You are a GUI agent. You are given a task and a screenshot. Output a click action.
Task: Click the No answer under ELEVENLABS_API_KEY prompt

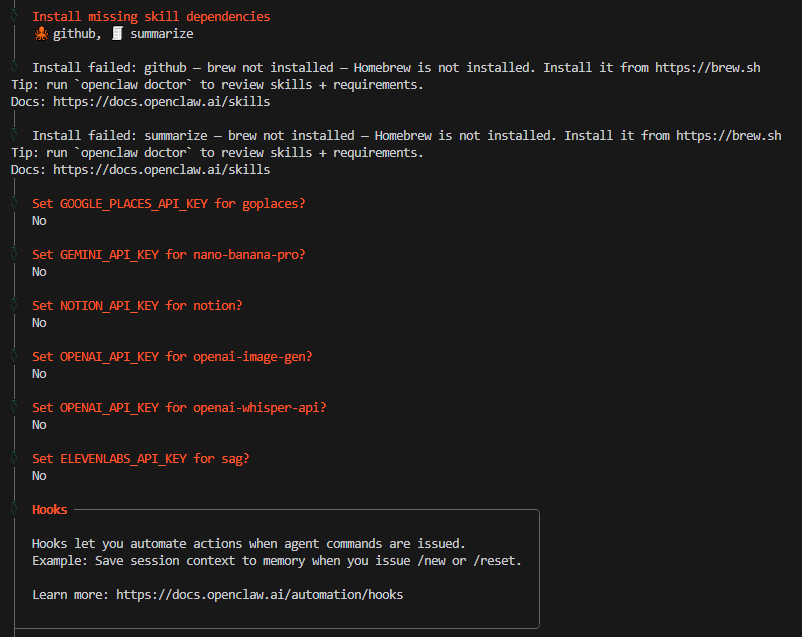point(39,476)
